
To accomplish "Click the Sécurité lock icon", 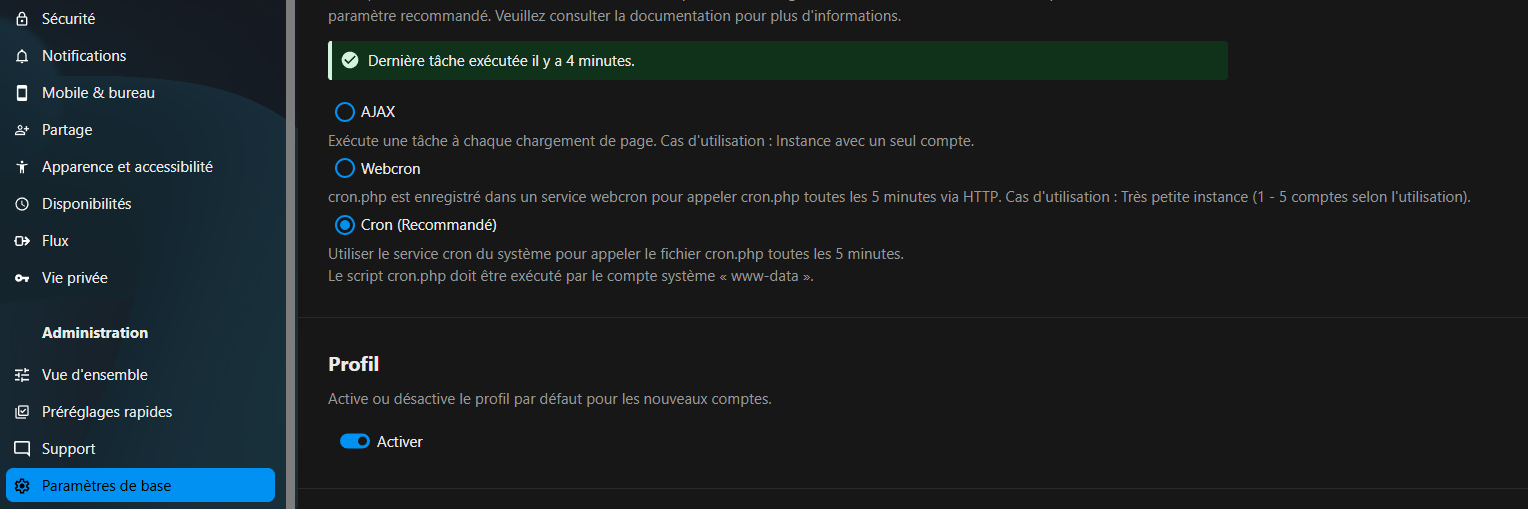I will [x=22, y=19].
